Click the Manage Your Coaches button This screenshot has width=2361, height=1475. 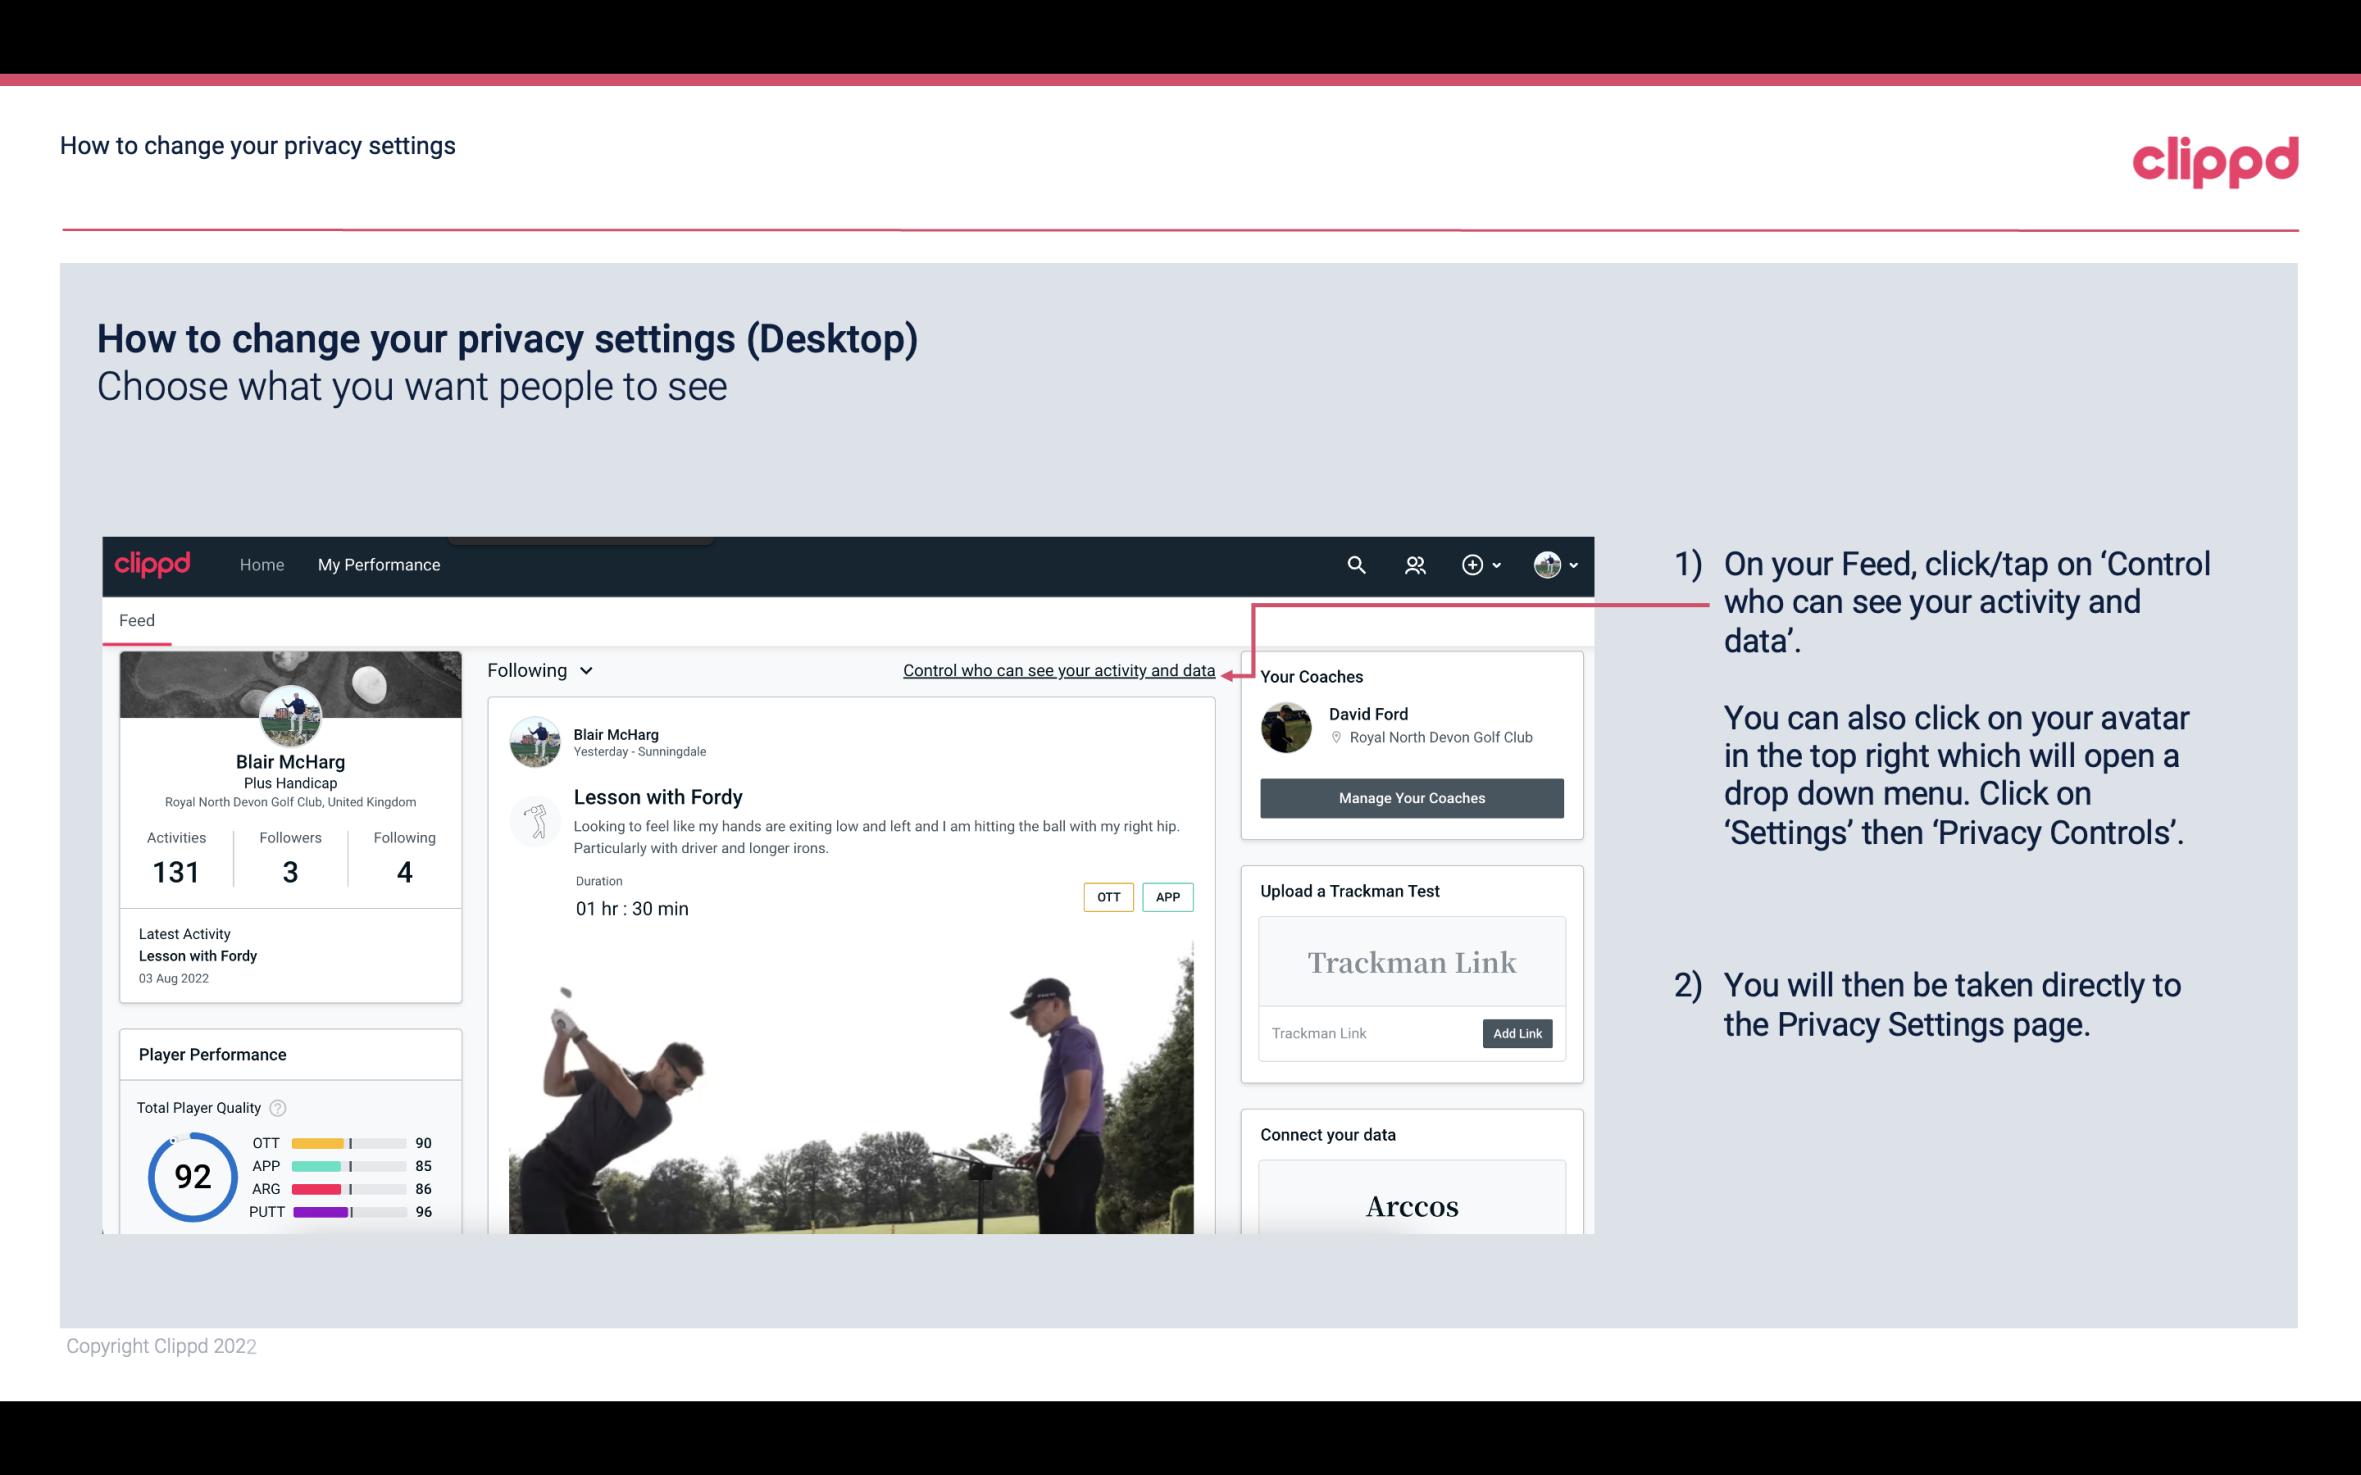pos(1410,797)
